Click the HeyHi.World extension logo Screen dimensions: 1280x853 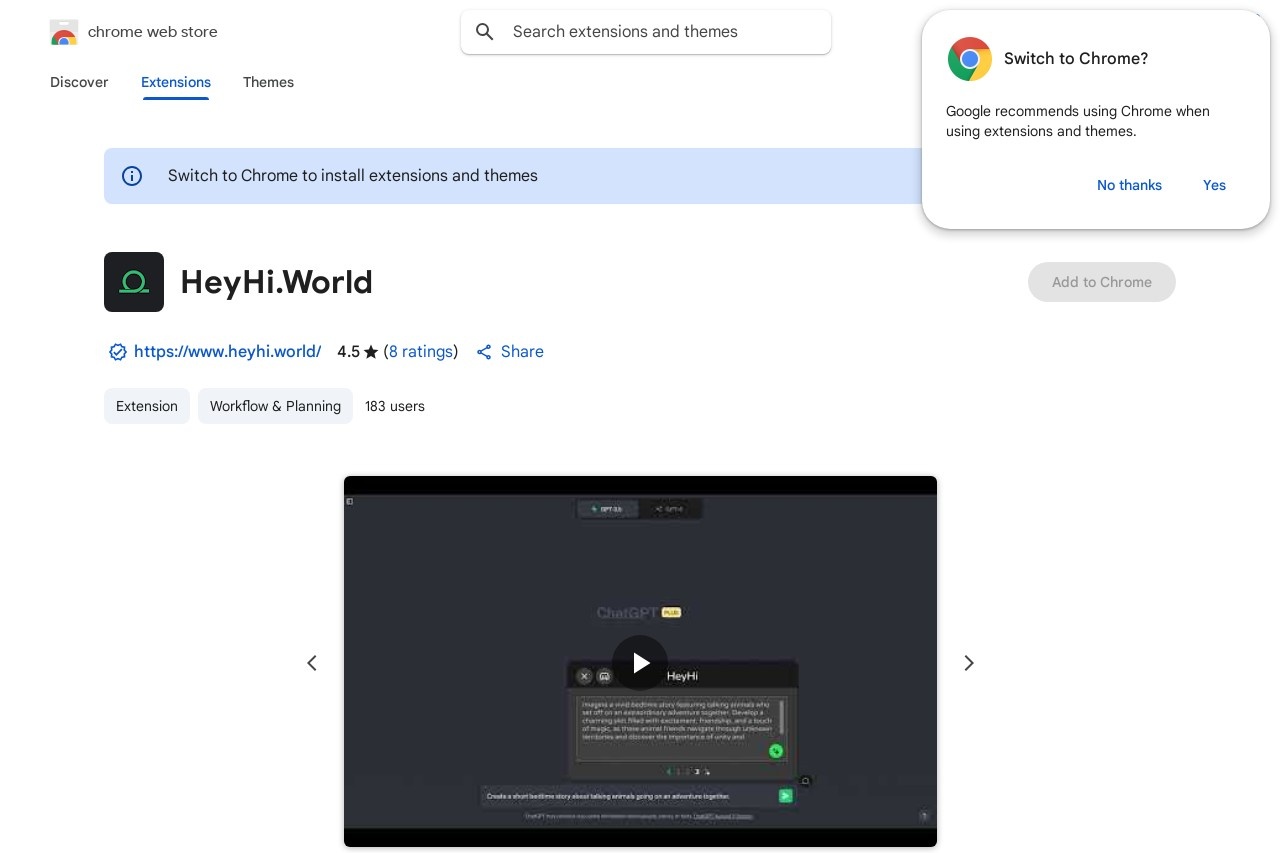tap(134, 282)
